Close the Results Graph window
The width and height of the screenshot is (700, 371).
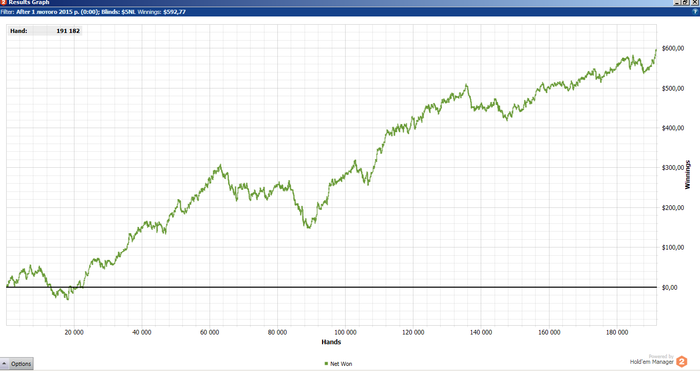point(694,2)
